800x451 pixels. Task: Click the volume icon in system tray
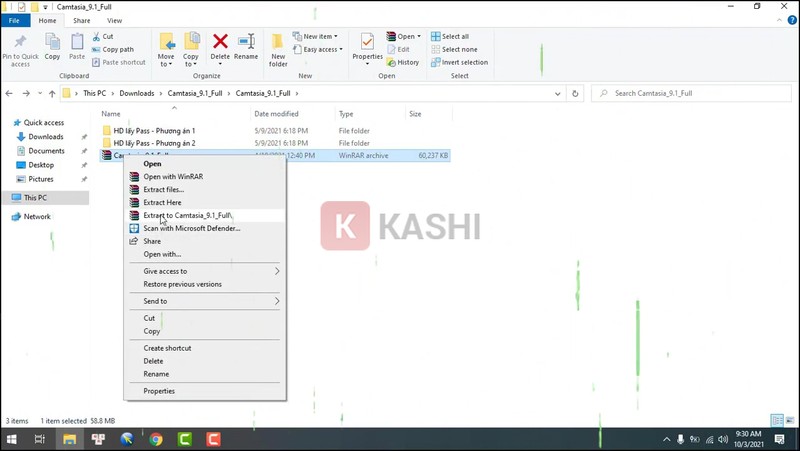click(x=723, y=439)
